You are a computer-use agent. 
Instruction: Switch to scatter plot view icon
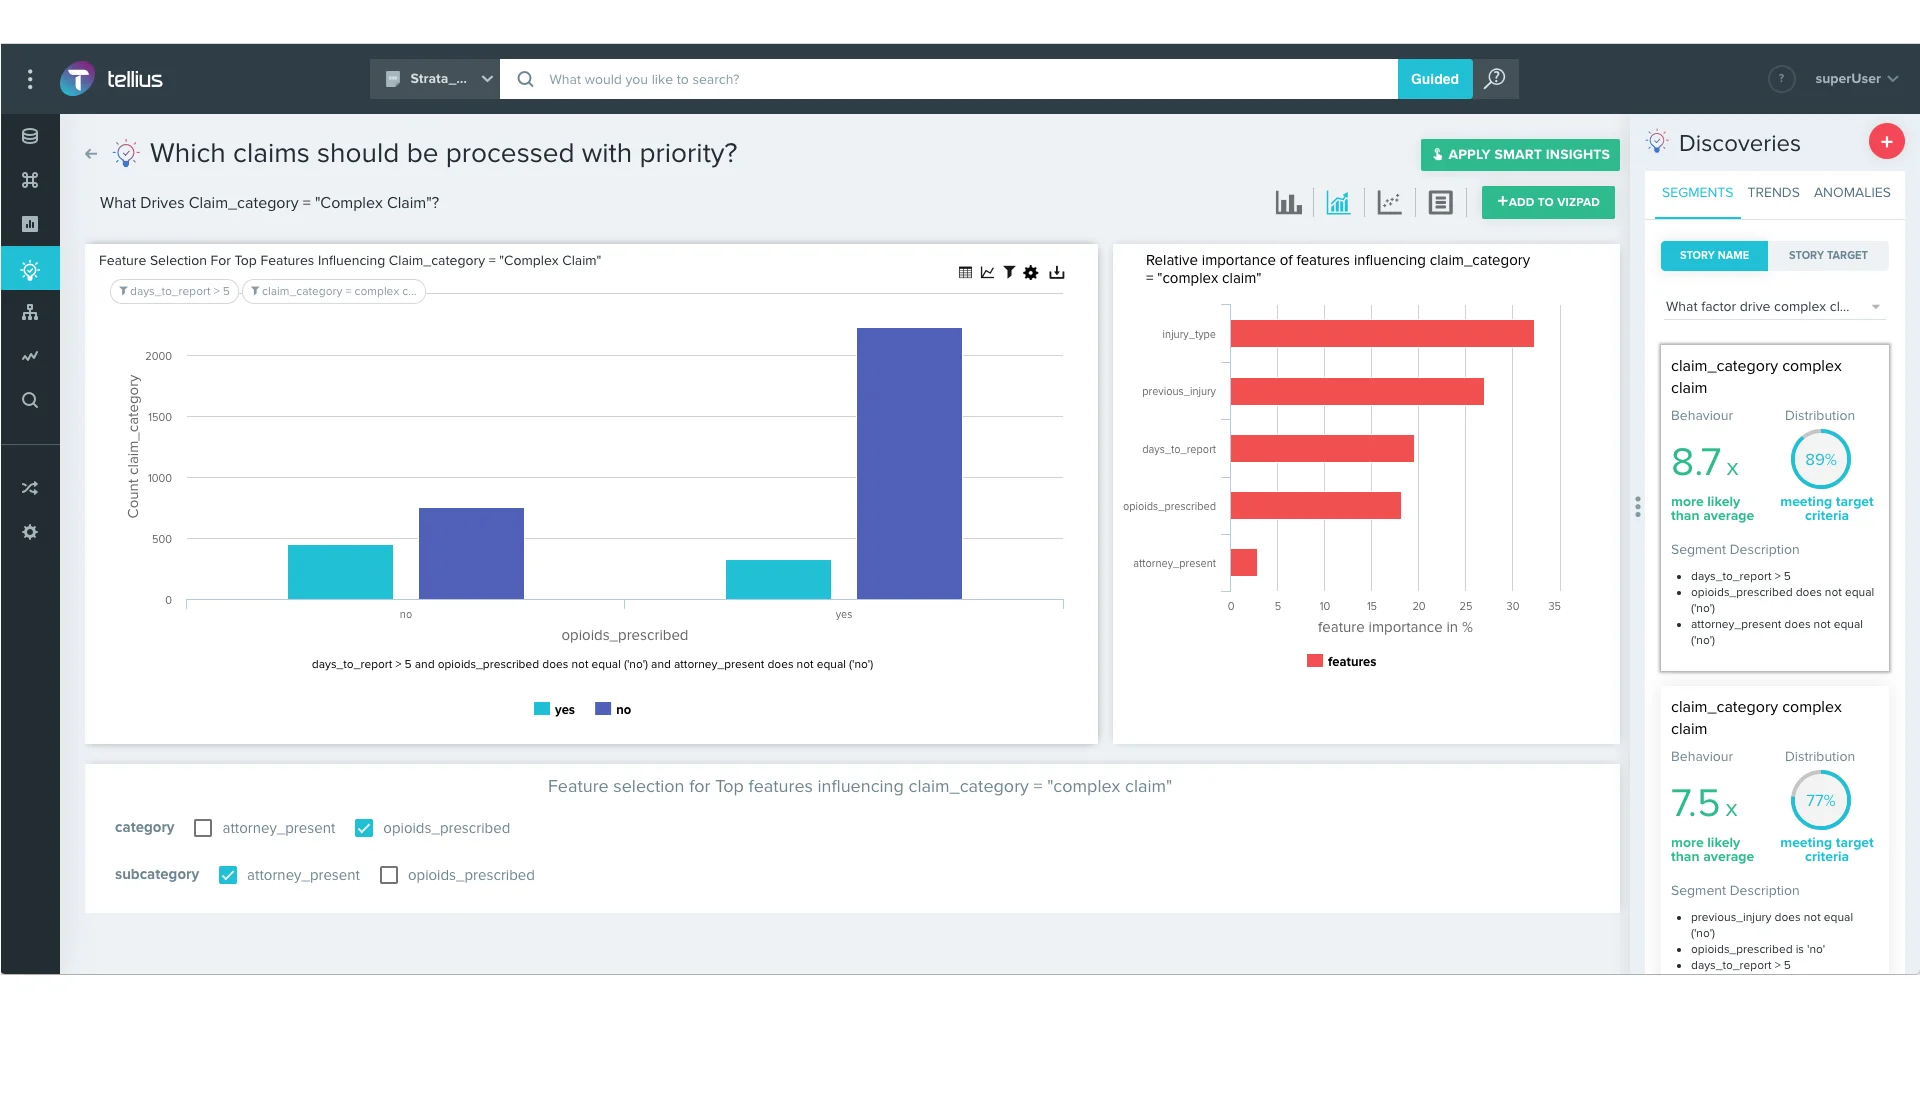tap(1389, 202)
